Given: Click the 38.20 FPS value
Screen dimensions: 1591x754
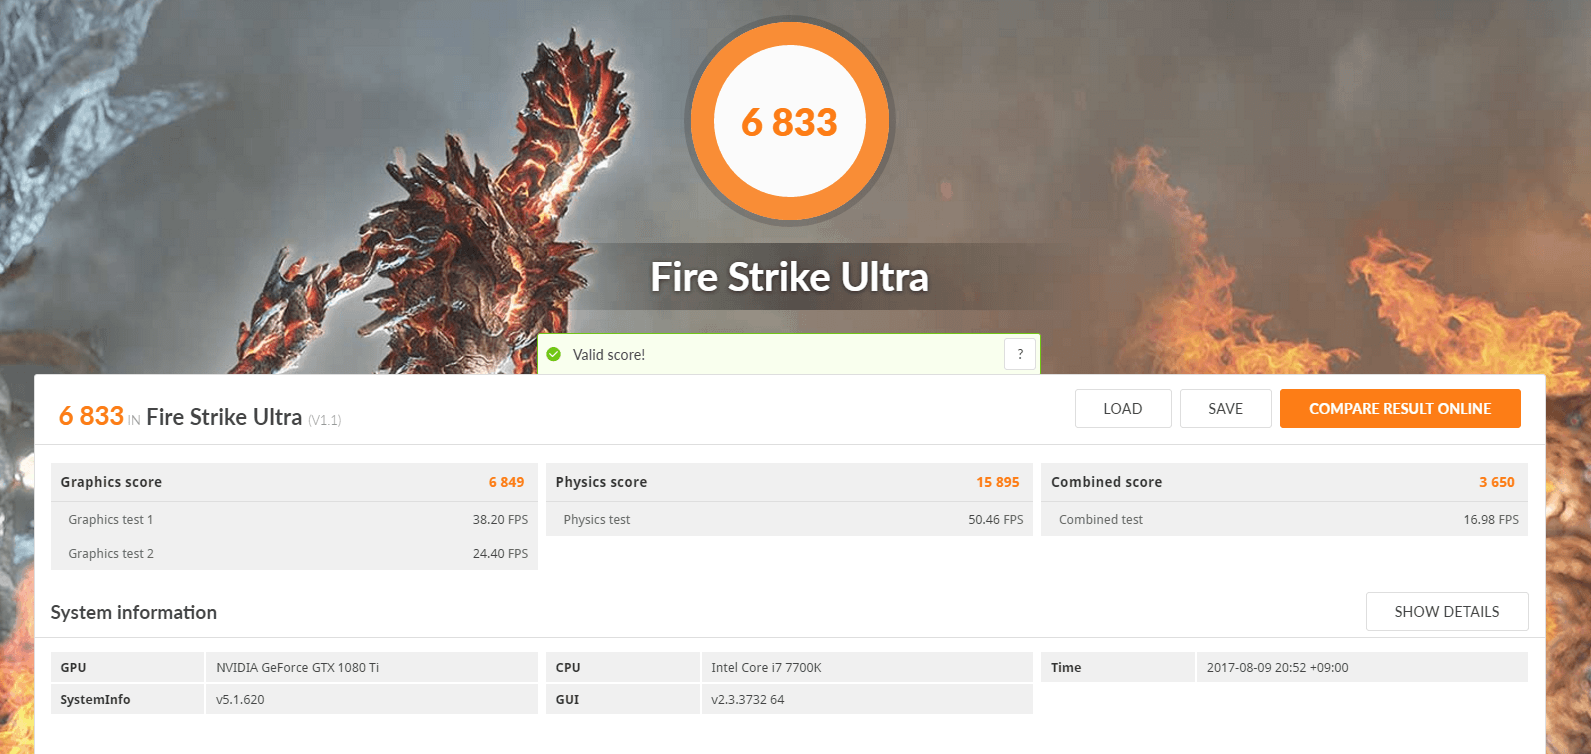Looking at the screenshot, I should pos(501,520).
